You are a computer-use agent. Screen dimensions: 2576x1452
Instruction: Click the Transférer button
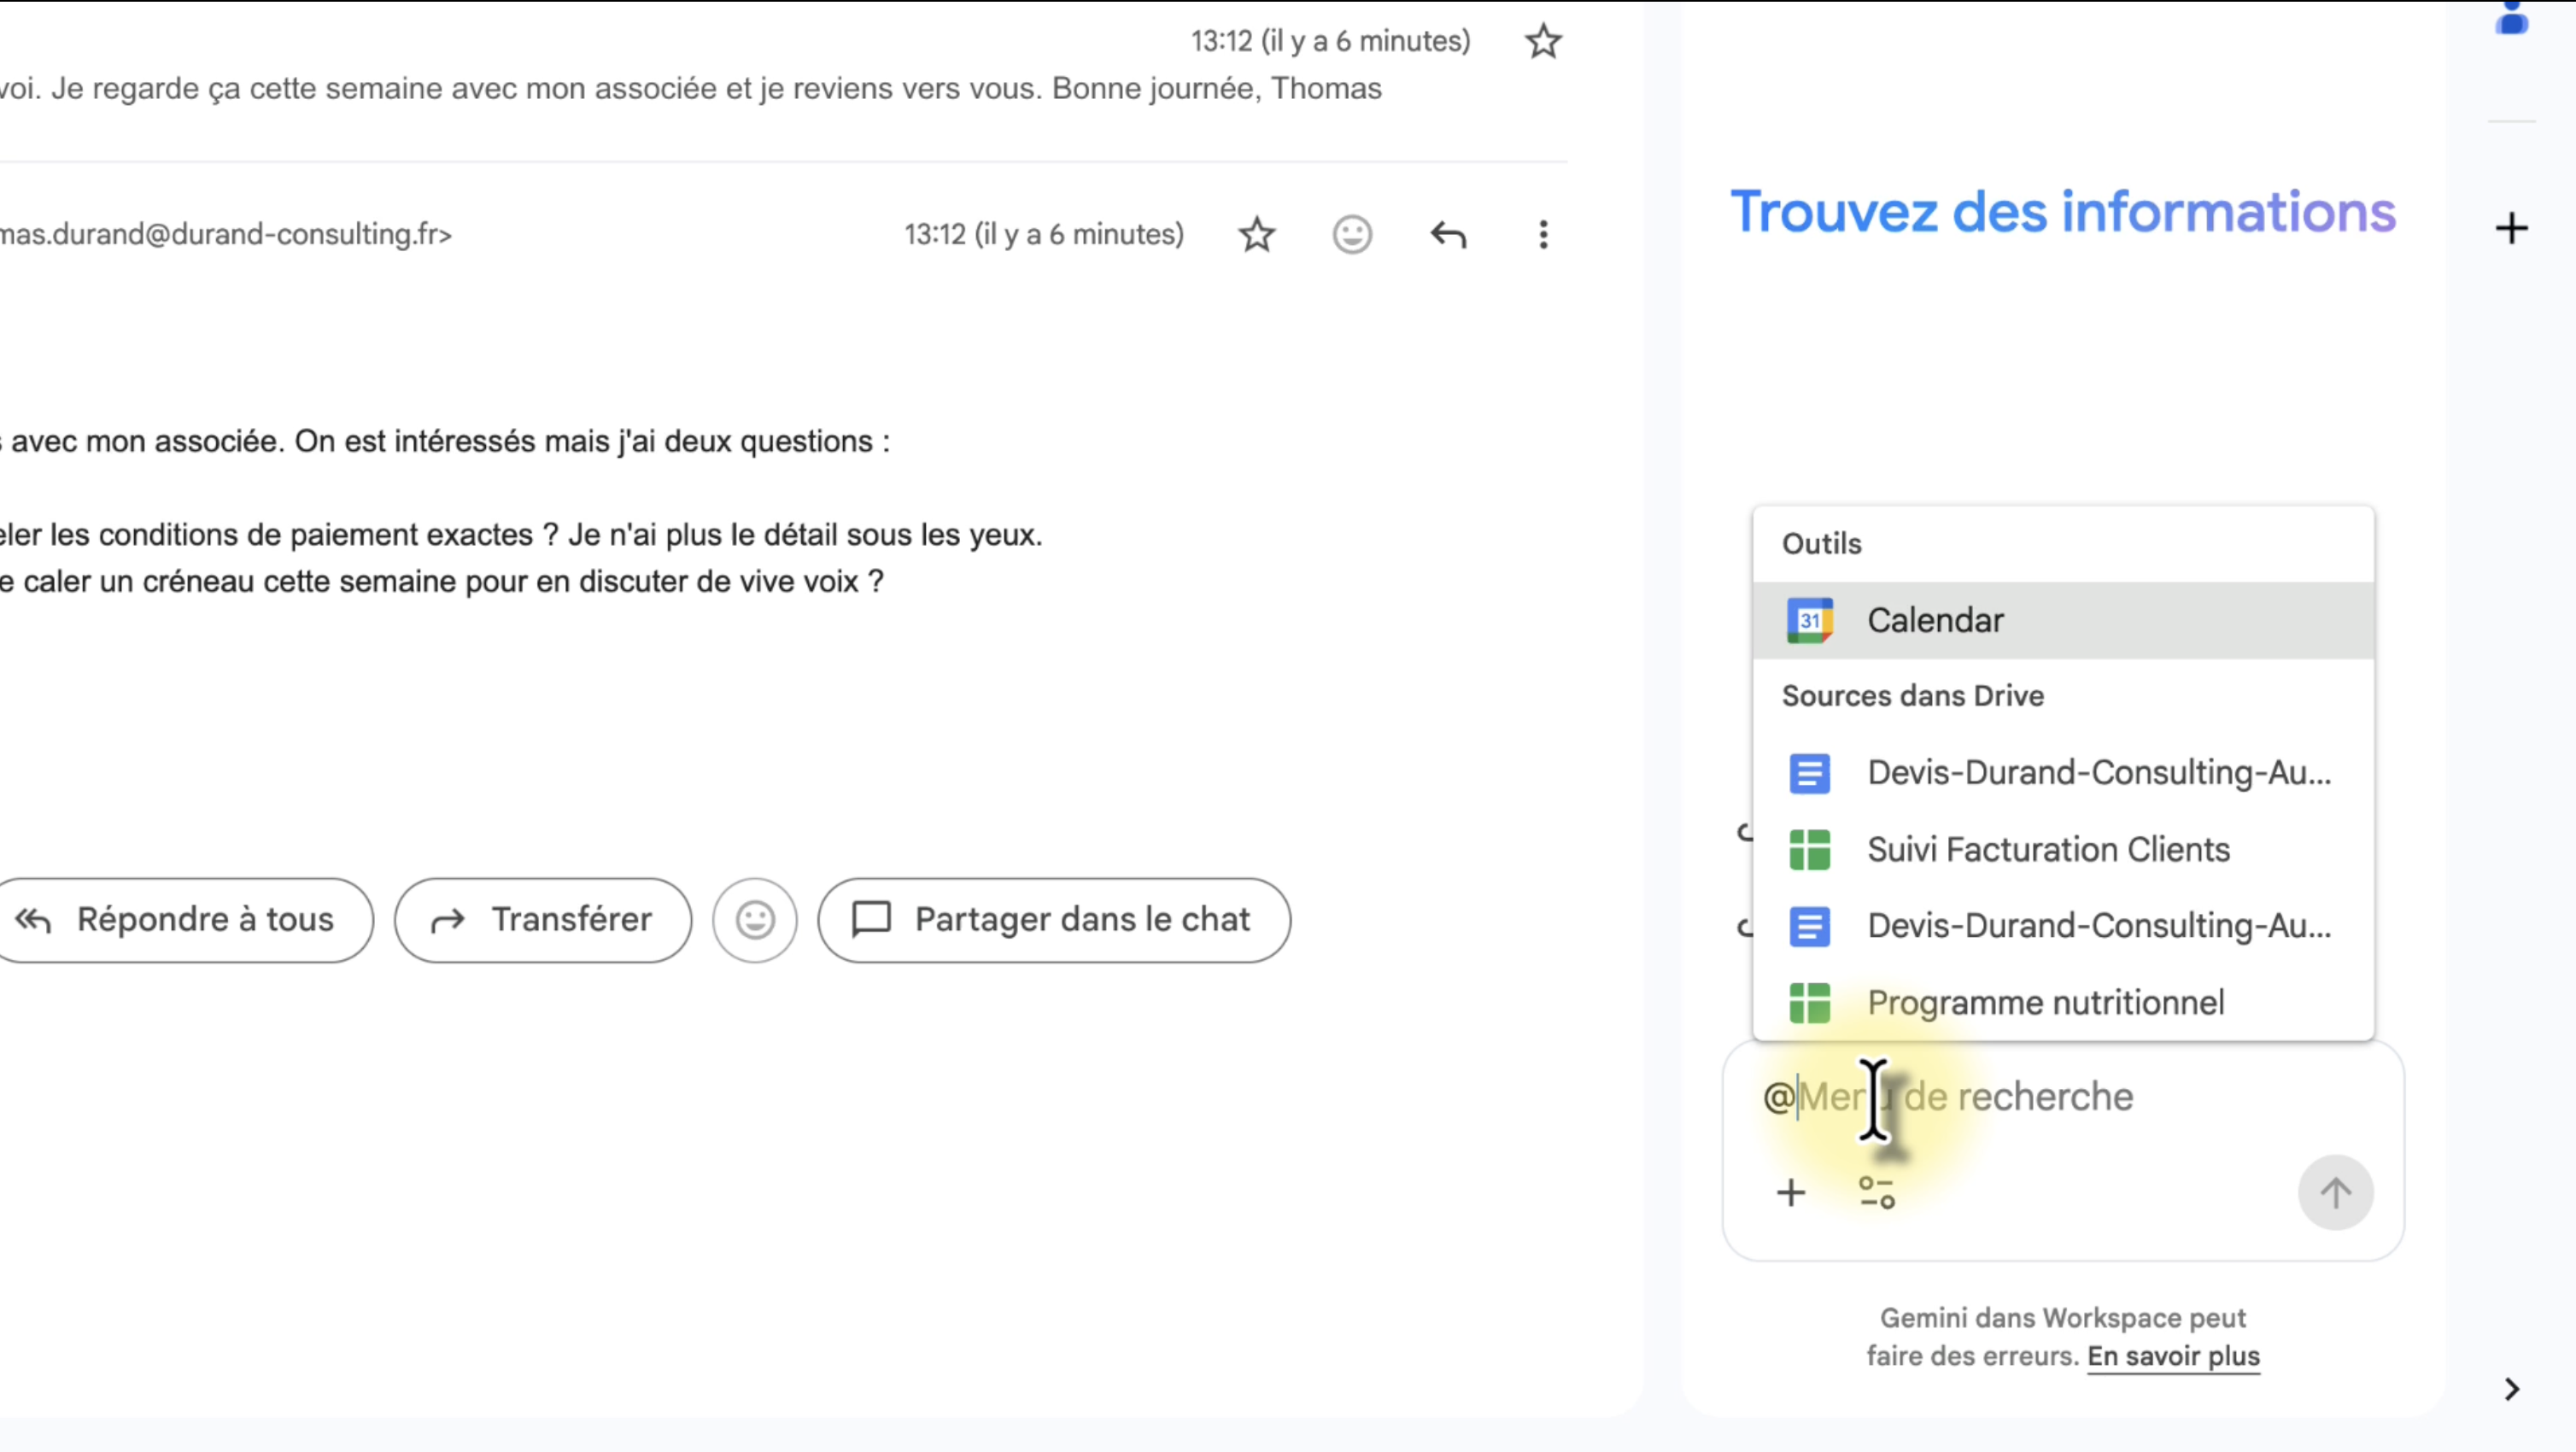click(542, 919)
